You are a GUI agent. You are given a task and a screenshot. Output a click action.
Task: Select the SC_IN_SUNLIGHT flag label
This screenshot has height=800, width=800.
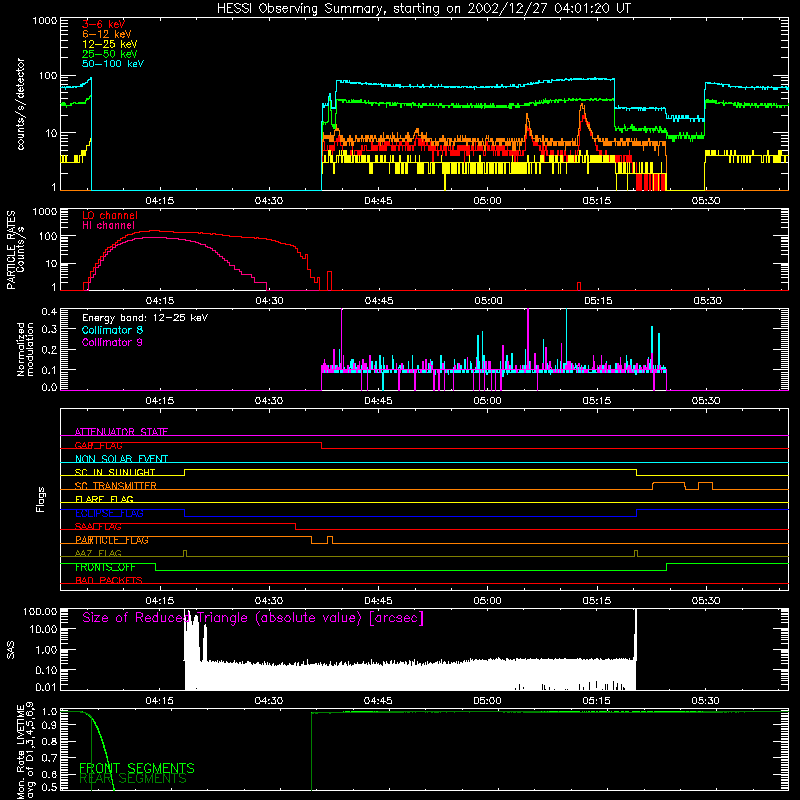(x=115, y=472)
